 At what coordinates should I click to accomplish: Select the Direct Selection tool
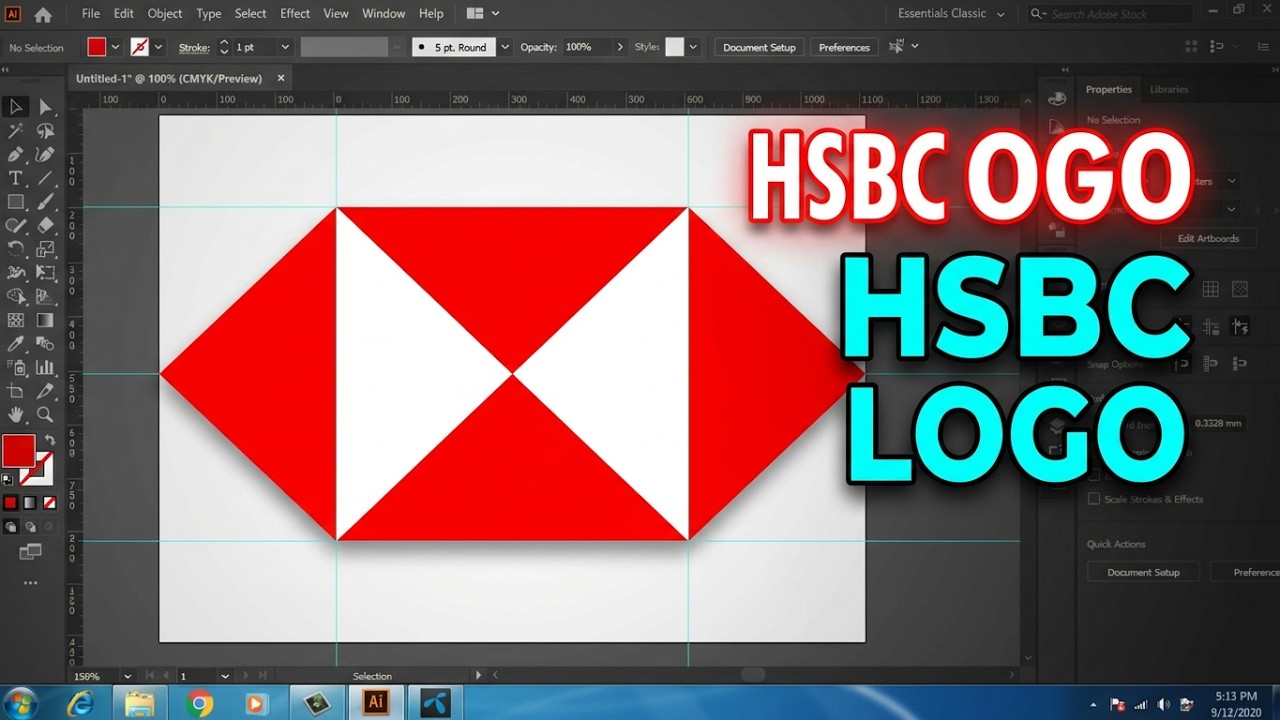pos(45,107)
